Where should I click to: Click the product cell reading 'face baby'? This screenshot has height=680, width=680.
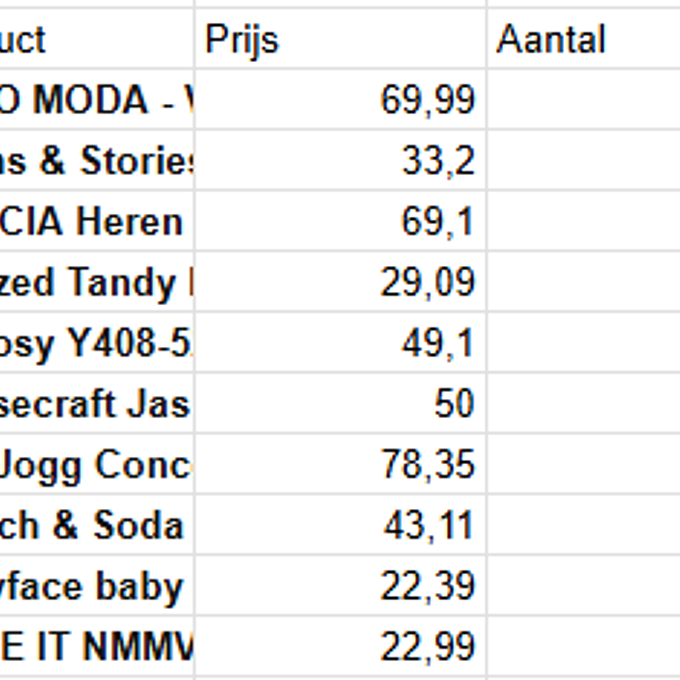(96, 587)
